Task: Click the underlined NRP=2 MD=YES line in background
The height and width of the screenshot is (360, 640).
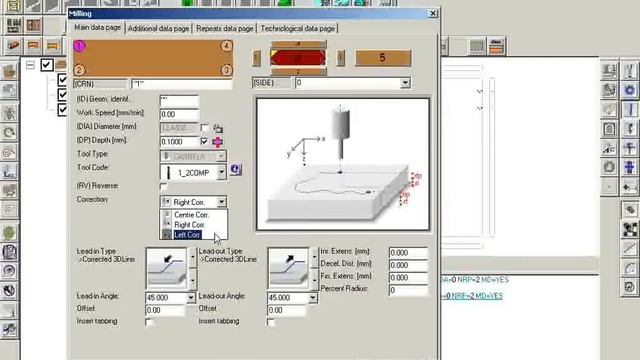Action: (473, 296)
